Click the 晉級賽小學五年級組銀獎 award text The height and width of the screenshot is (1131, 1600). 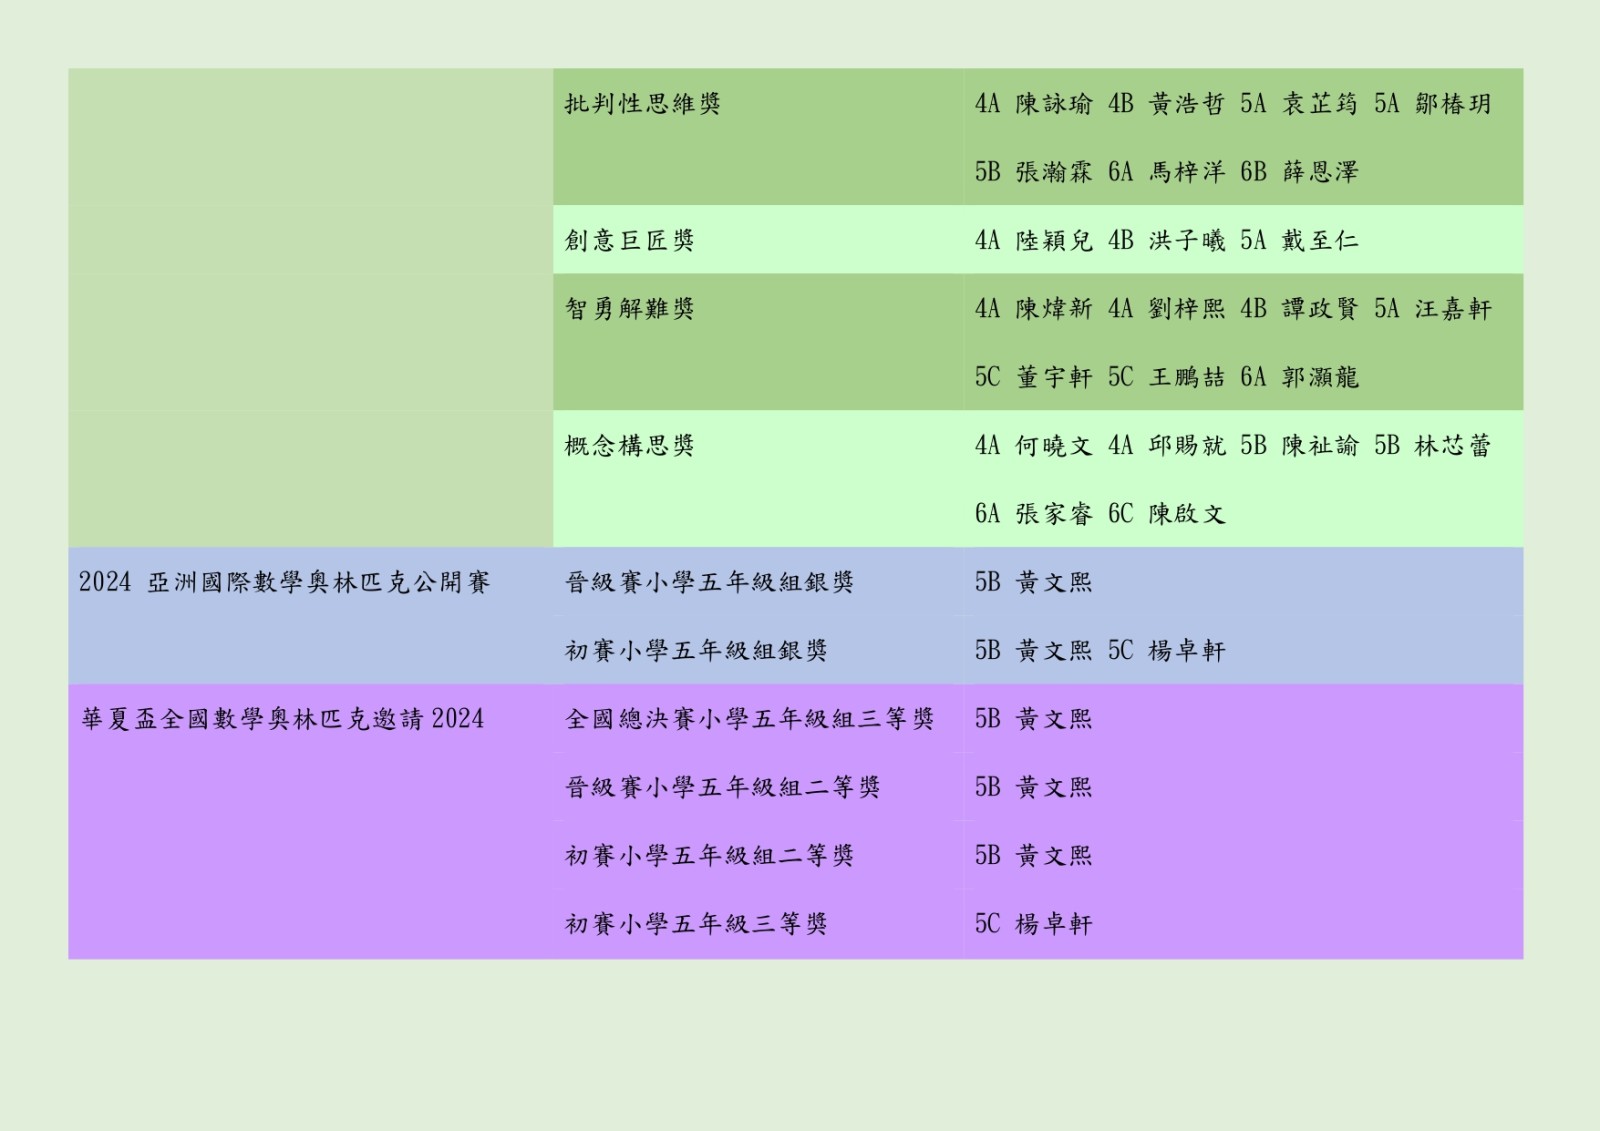coord(709,583)
